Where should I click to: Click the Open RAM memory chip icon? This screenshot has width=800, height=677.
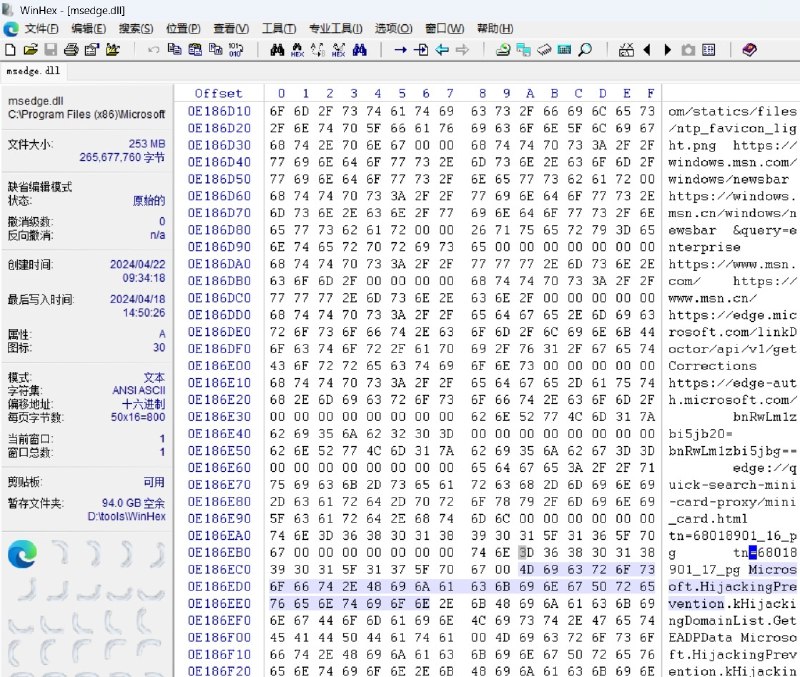point(544,49)
